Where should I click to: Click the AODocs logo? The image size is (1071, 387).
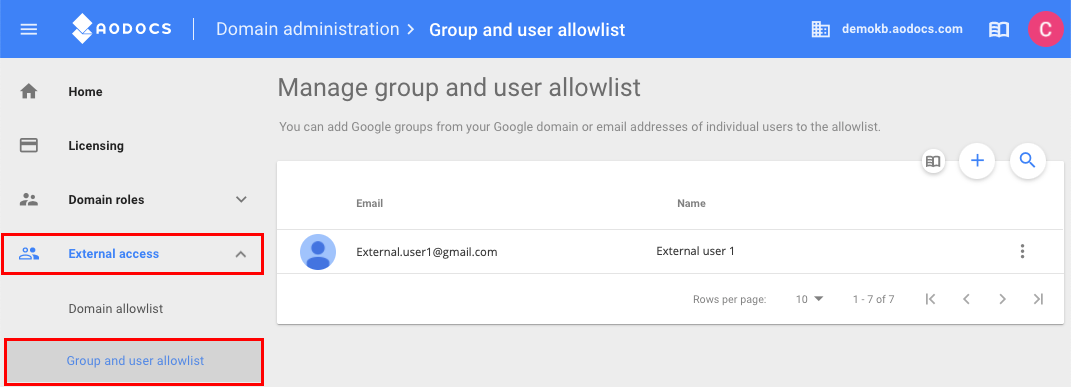pyautogui.click(x=122, y=29)
